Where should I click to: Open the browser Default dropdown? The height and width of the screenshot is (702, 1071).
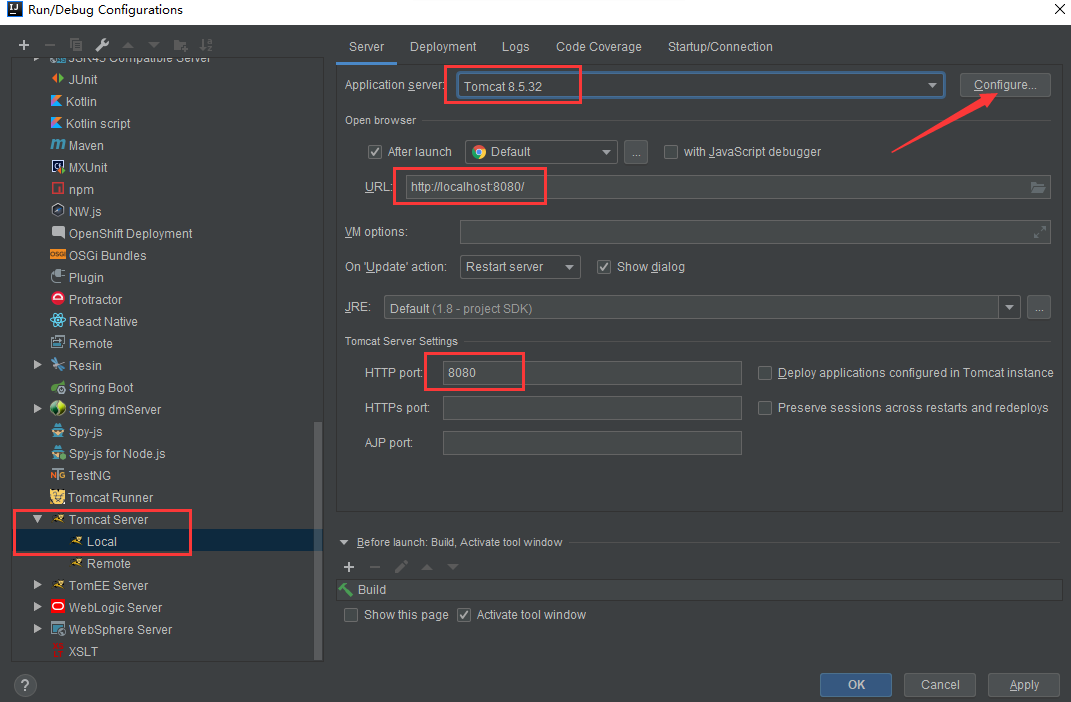541,152
